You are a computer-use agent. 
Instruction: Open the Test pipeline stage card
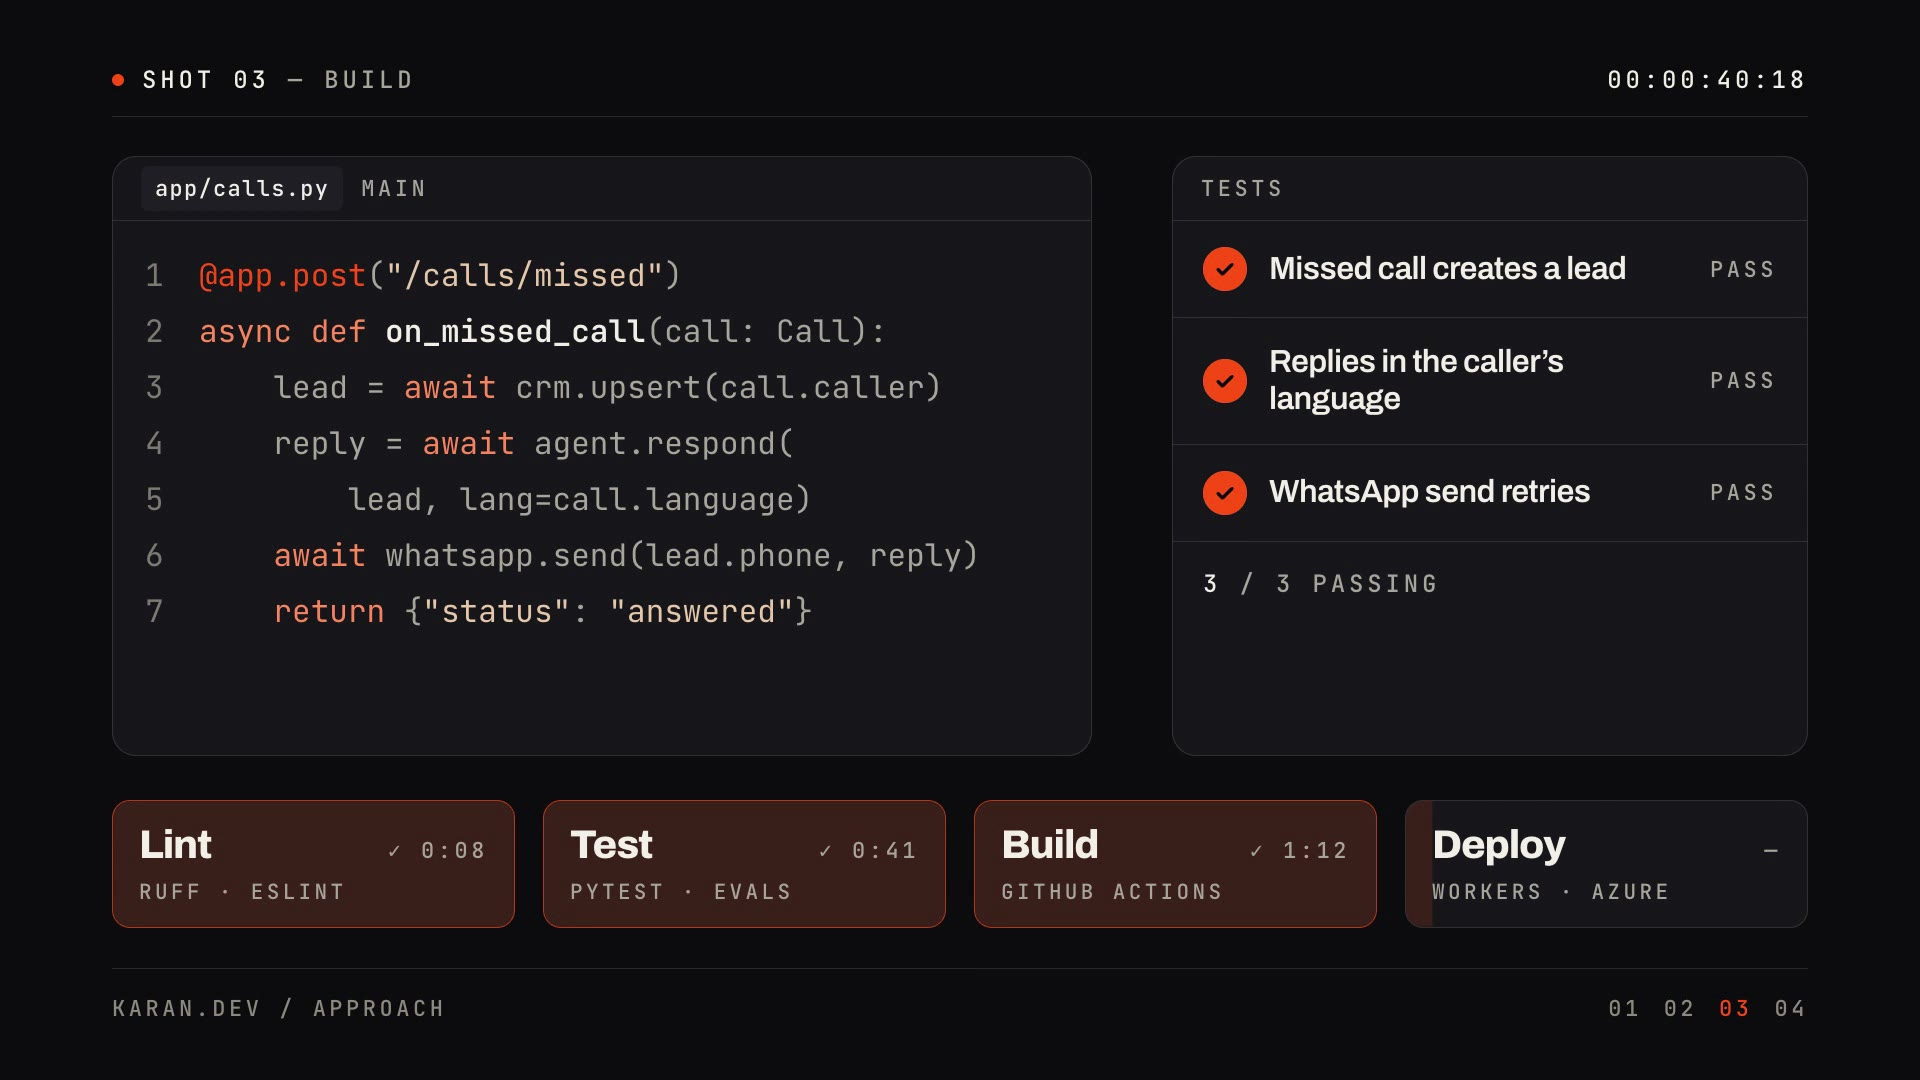[x=744, y=864]
